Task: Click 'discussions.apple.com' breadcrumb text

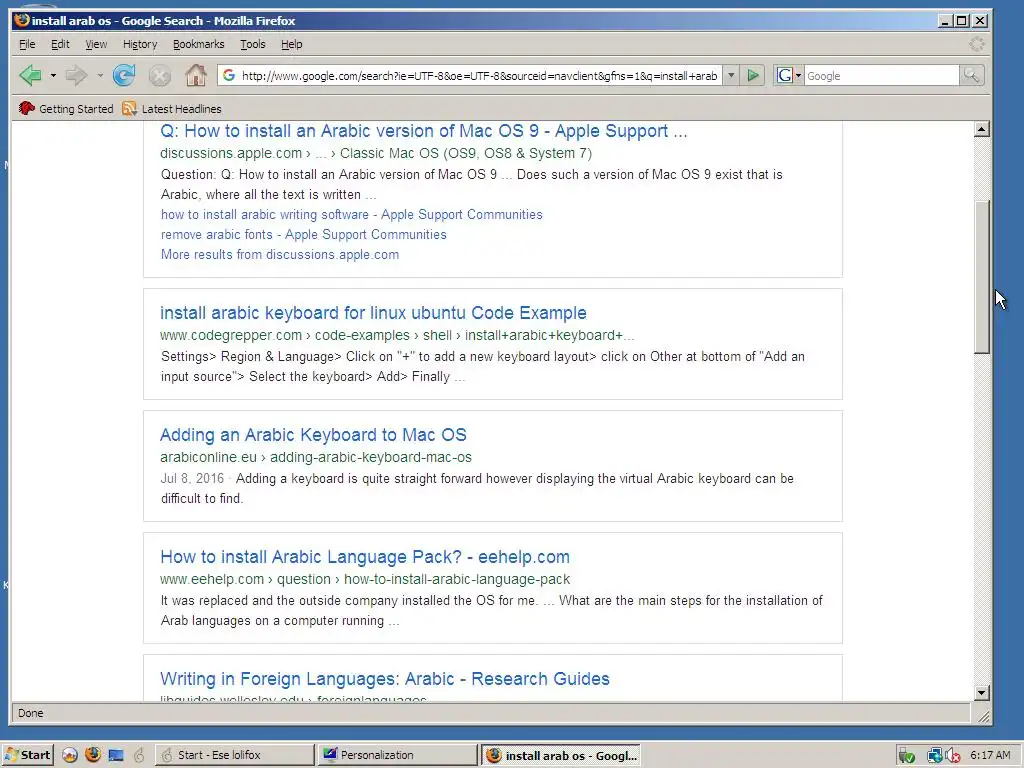Action: coord(231,153)
